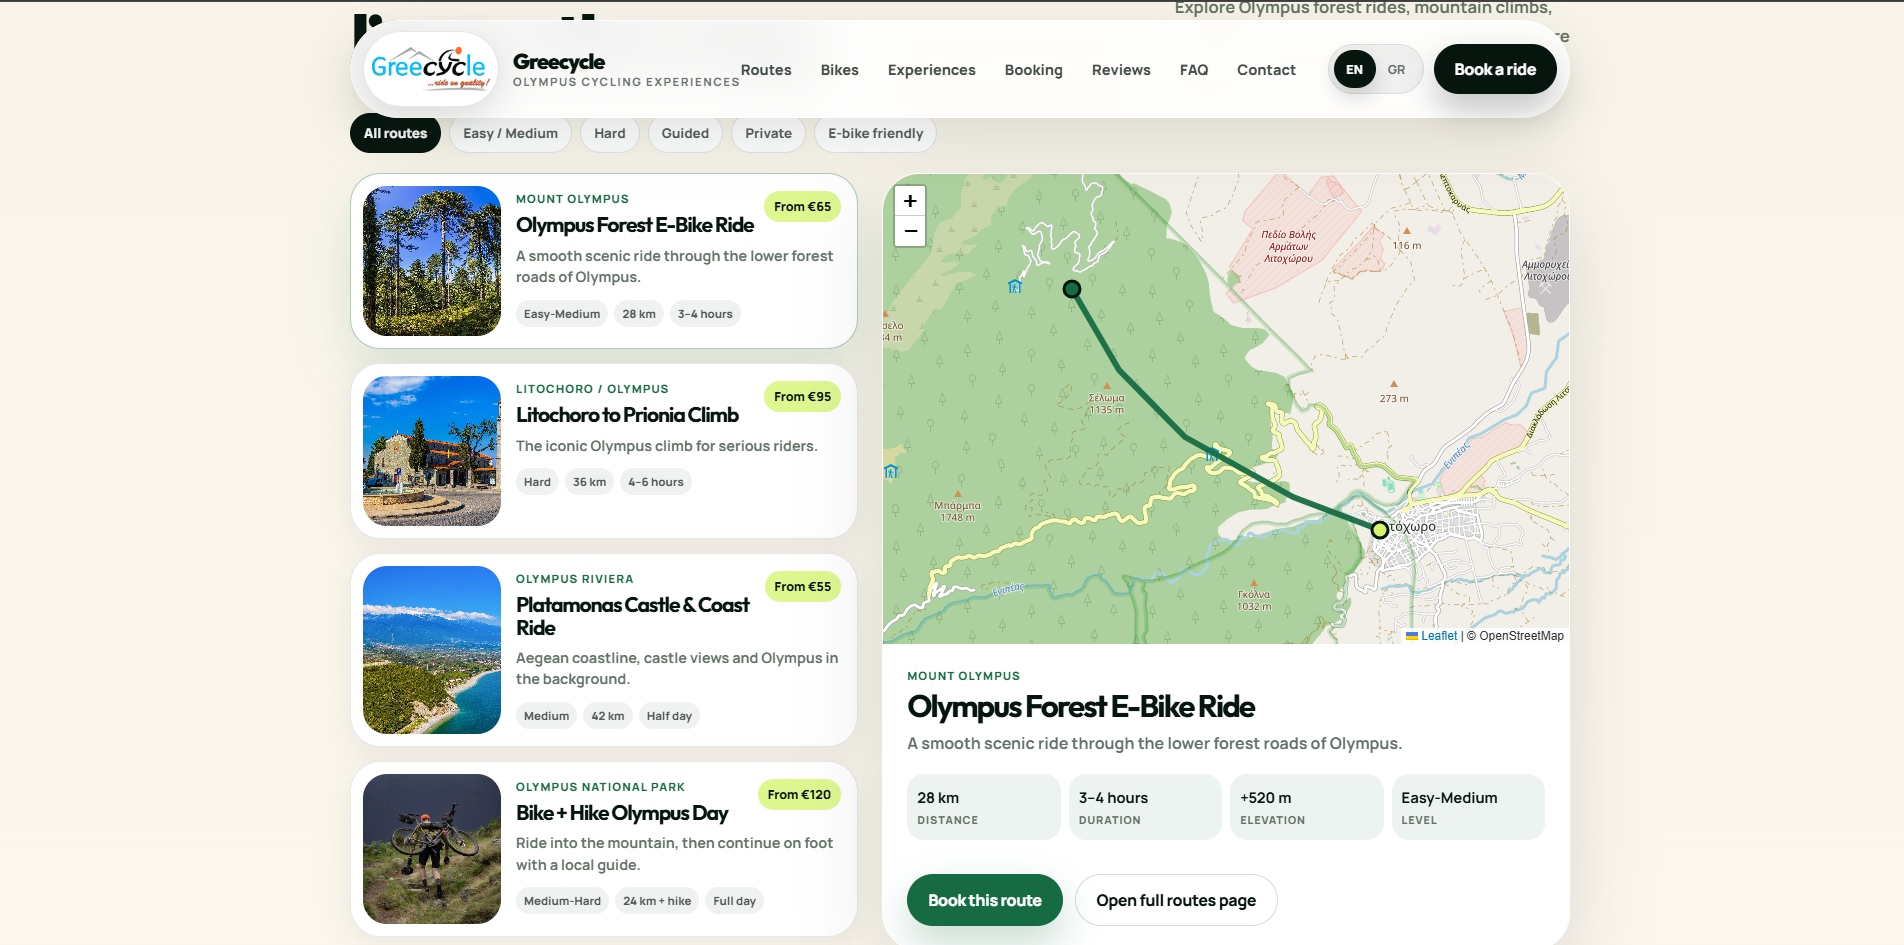Viewport: 1904px width, 945px height.
Task: Open full routes page
Action: coord(1176,900)
